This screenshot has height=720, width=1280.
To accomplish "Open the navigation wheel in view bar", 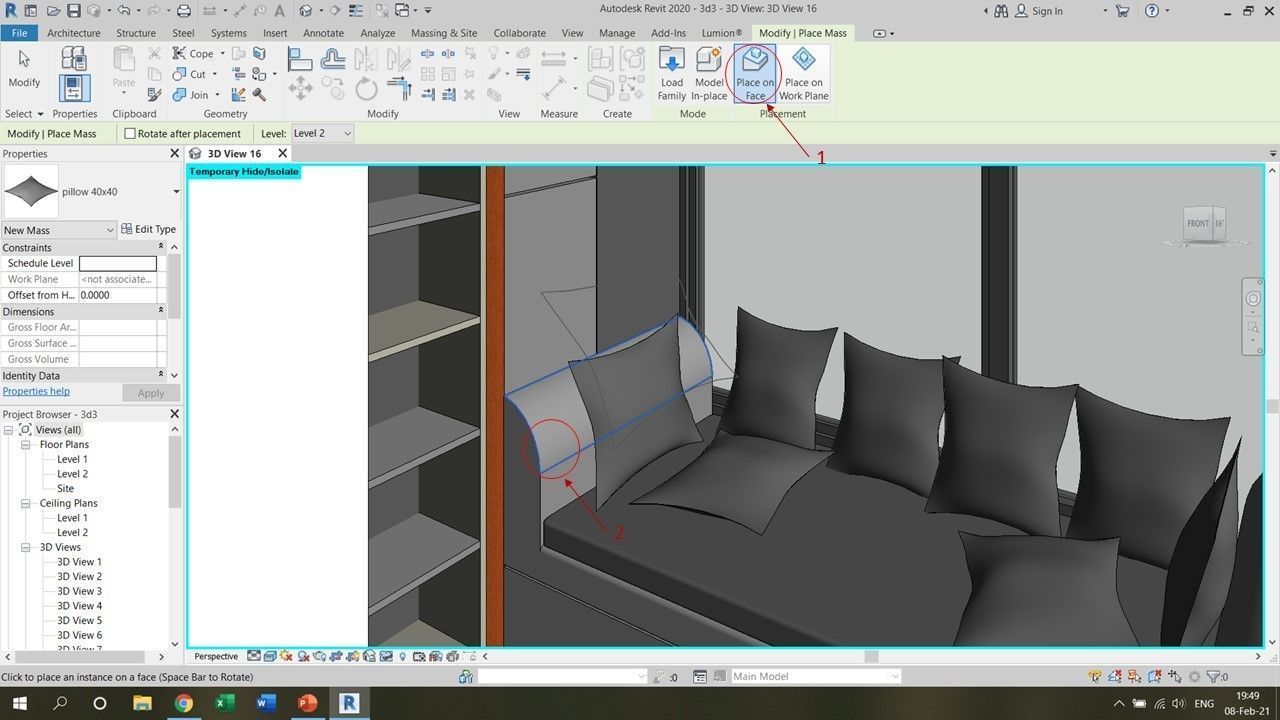I will (x=1253, y=299).
